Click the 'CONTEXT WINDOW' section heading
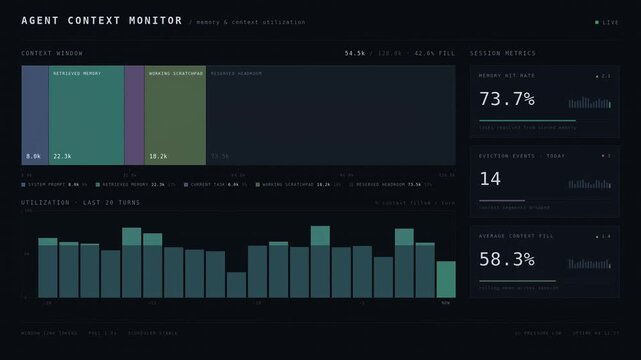Image resolution: width=641 pixels, height=360 pixels. [52, 53]
